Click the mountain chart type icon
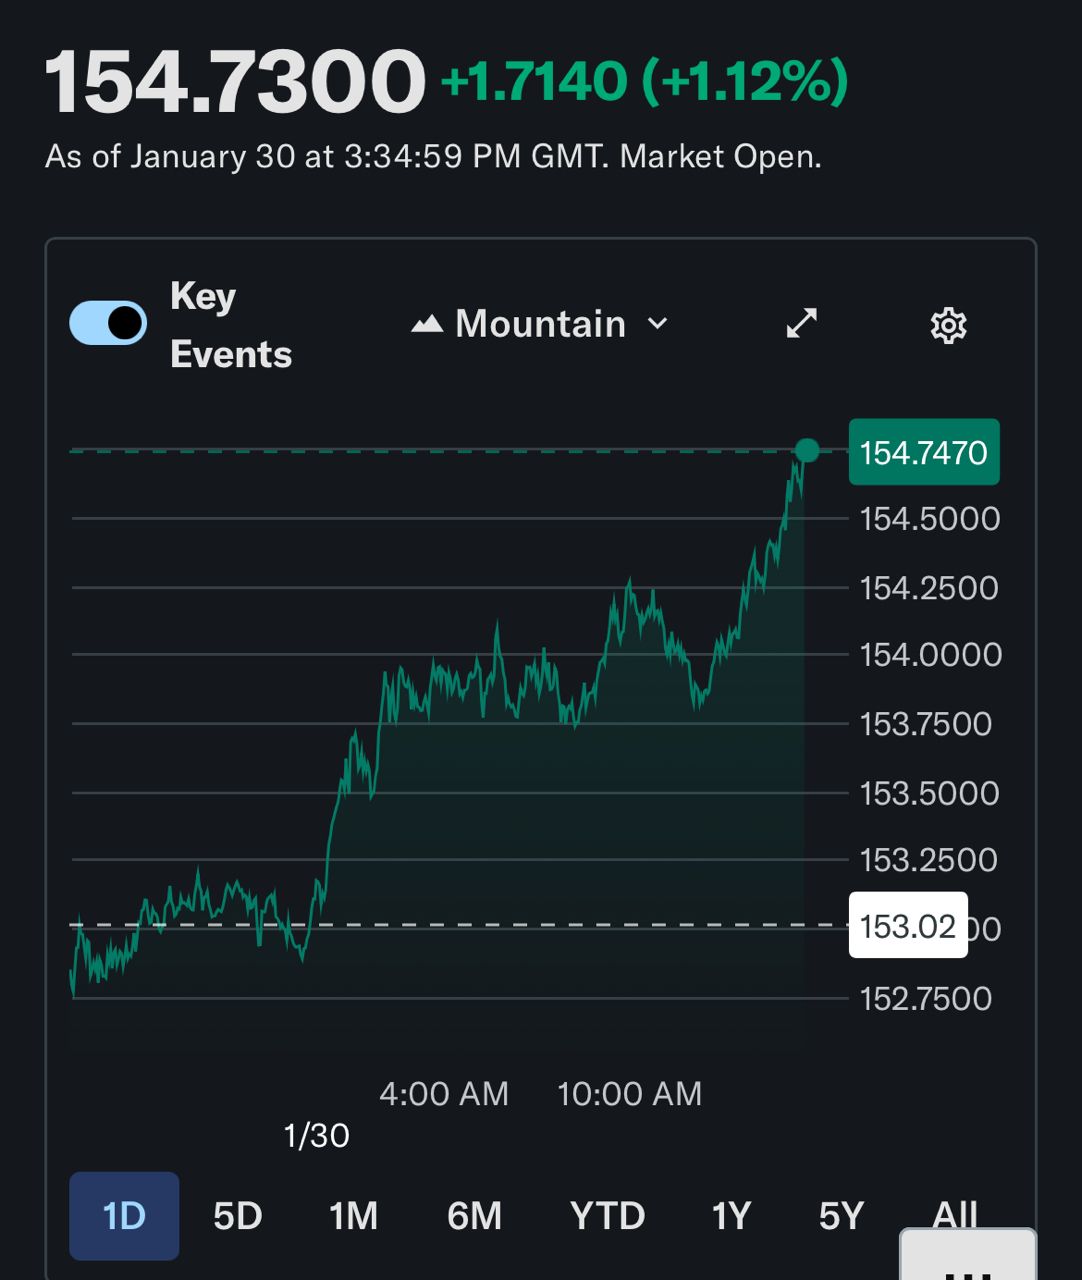1082x1280 pixels. tap(427, 324)
